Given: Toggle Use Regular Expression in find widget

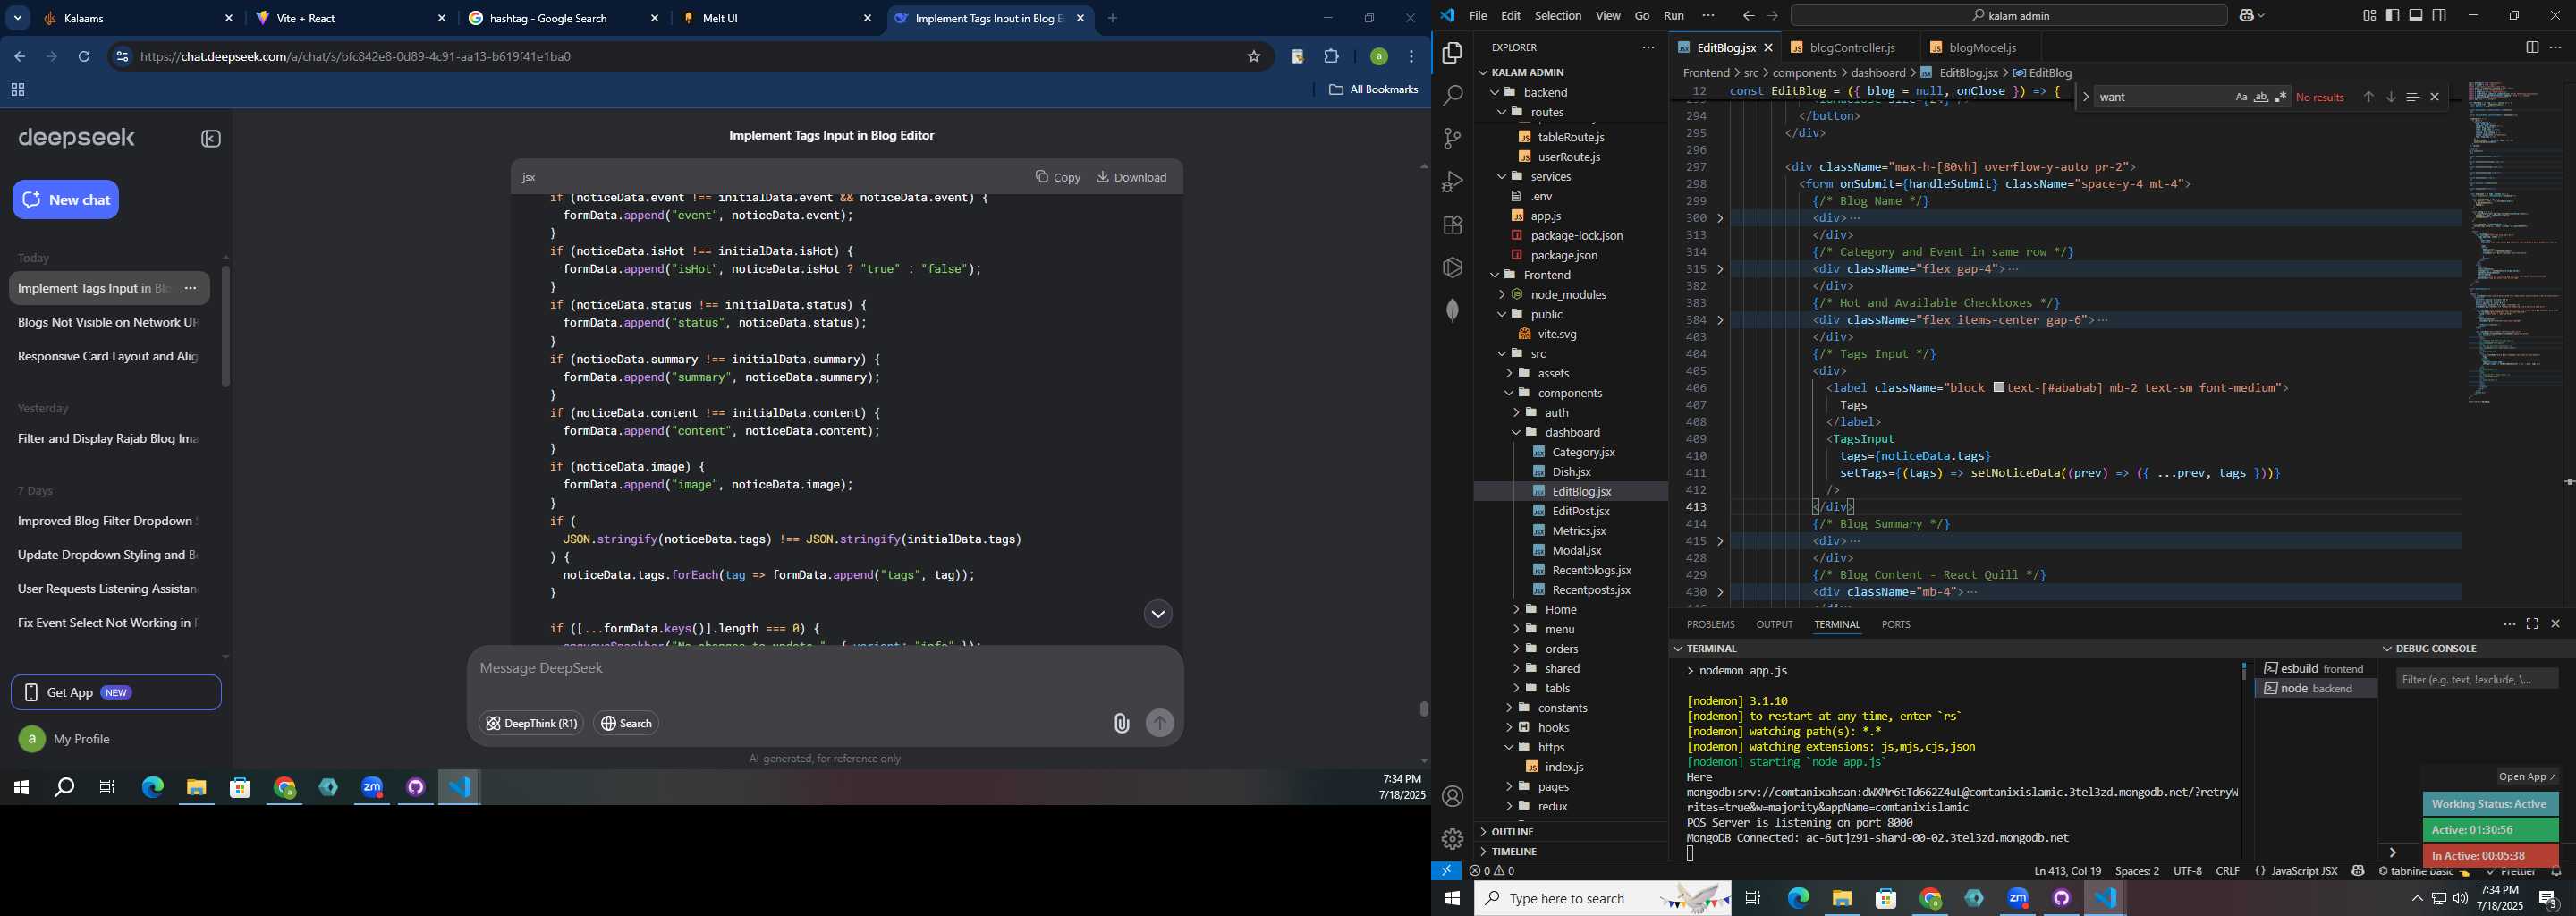Looking at the screenshot, I should point(2281,97).
